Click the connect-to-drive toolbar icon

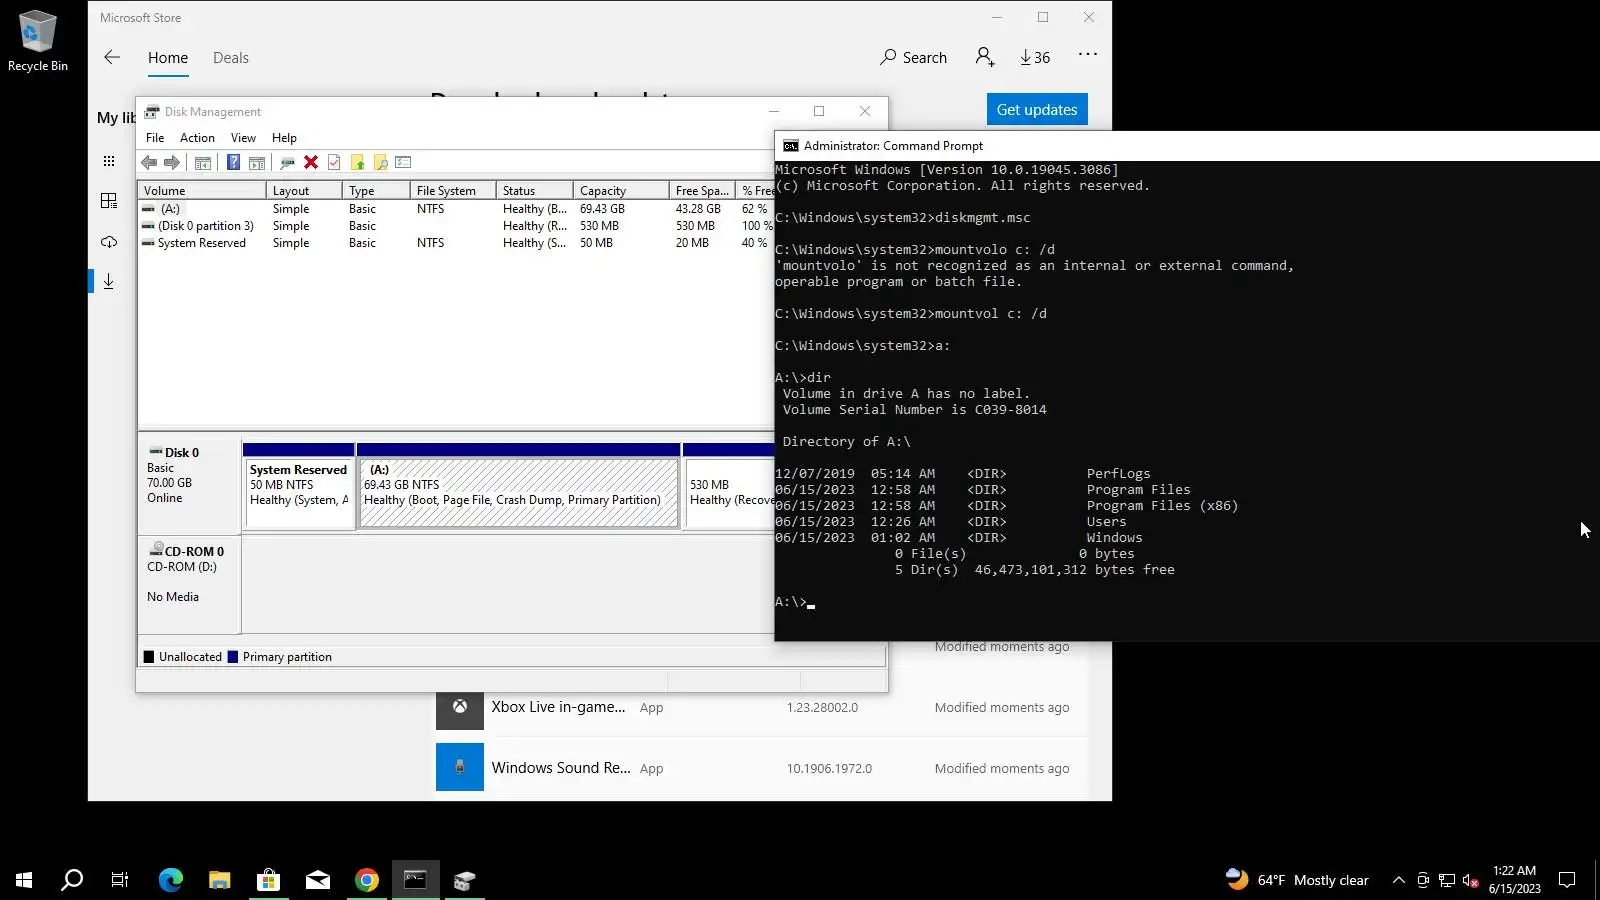point(287,162)
